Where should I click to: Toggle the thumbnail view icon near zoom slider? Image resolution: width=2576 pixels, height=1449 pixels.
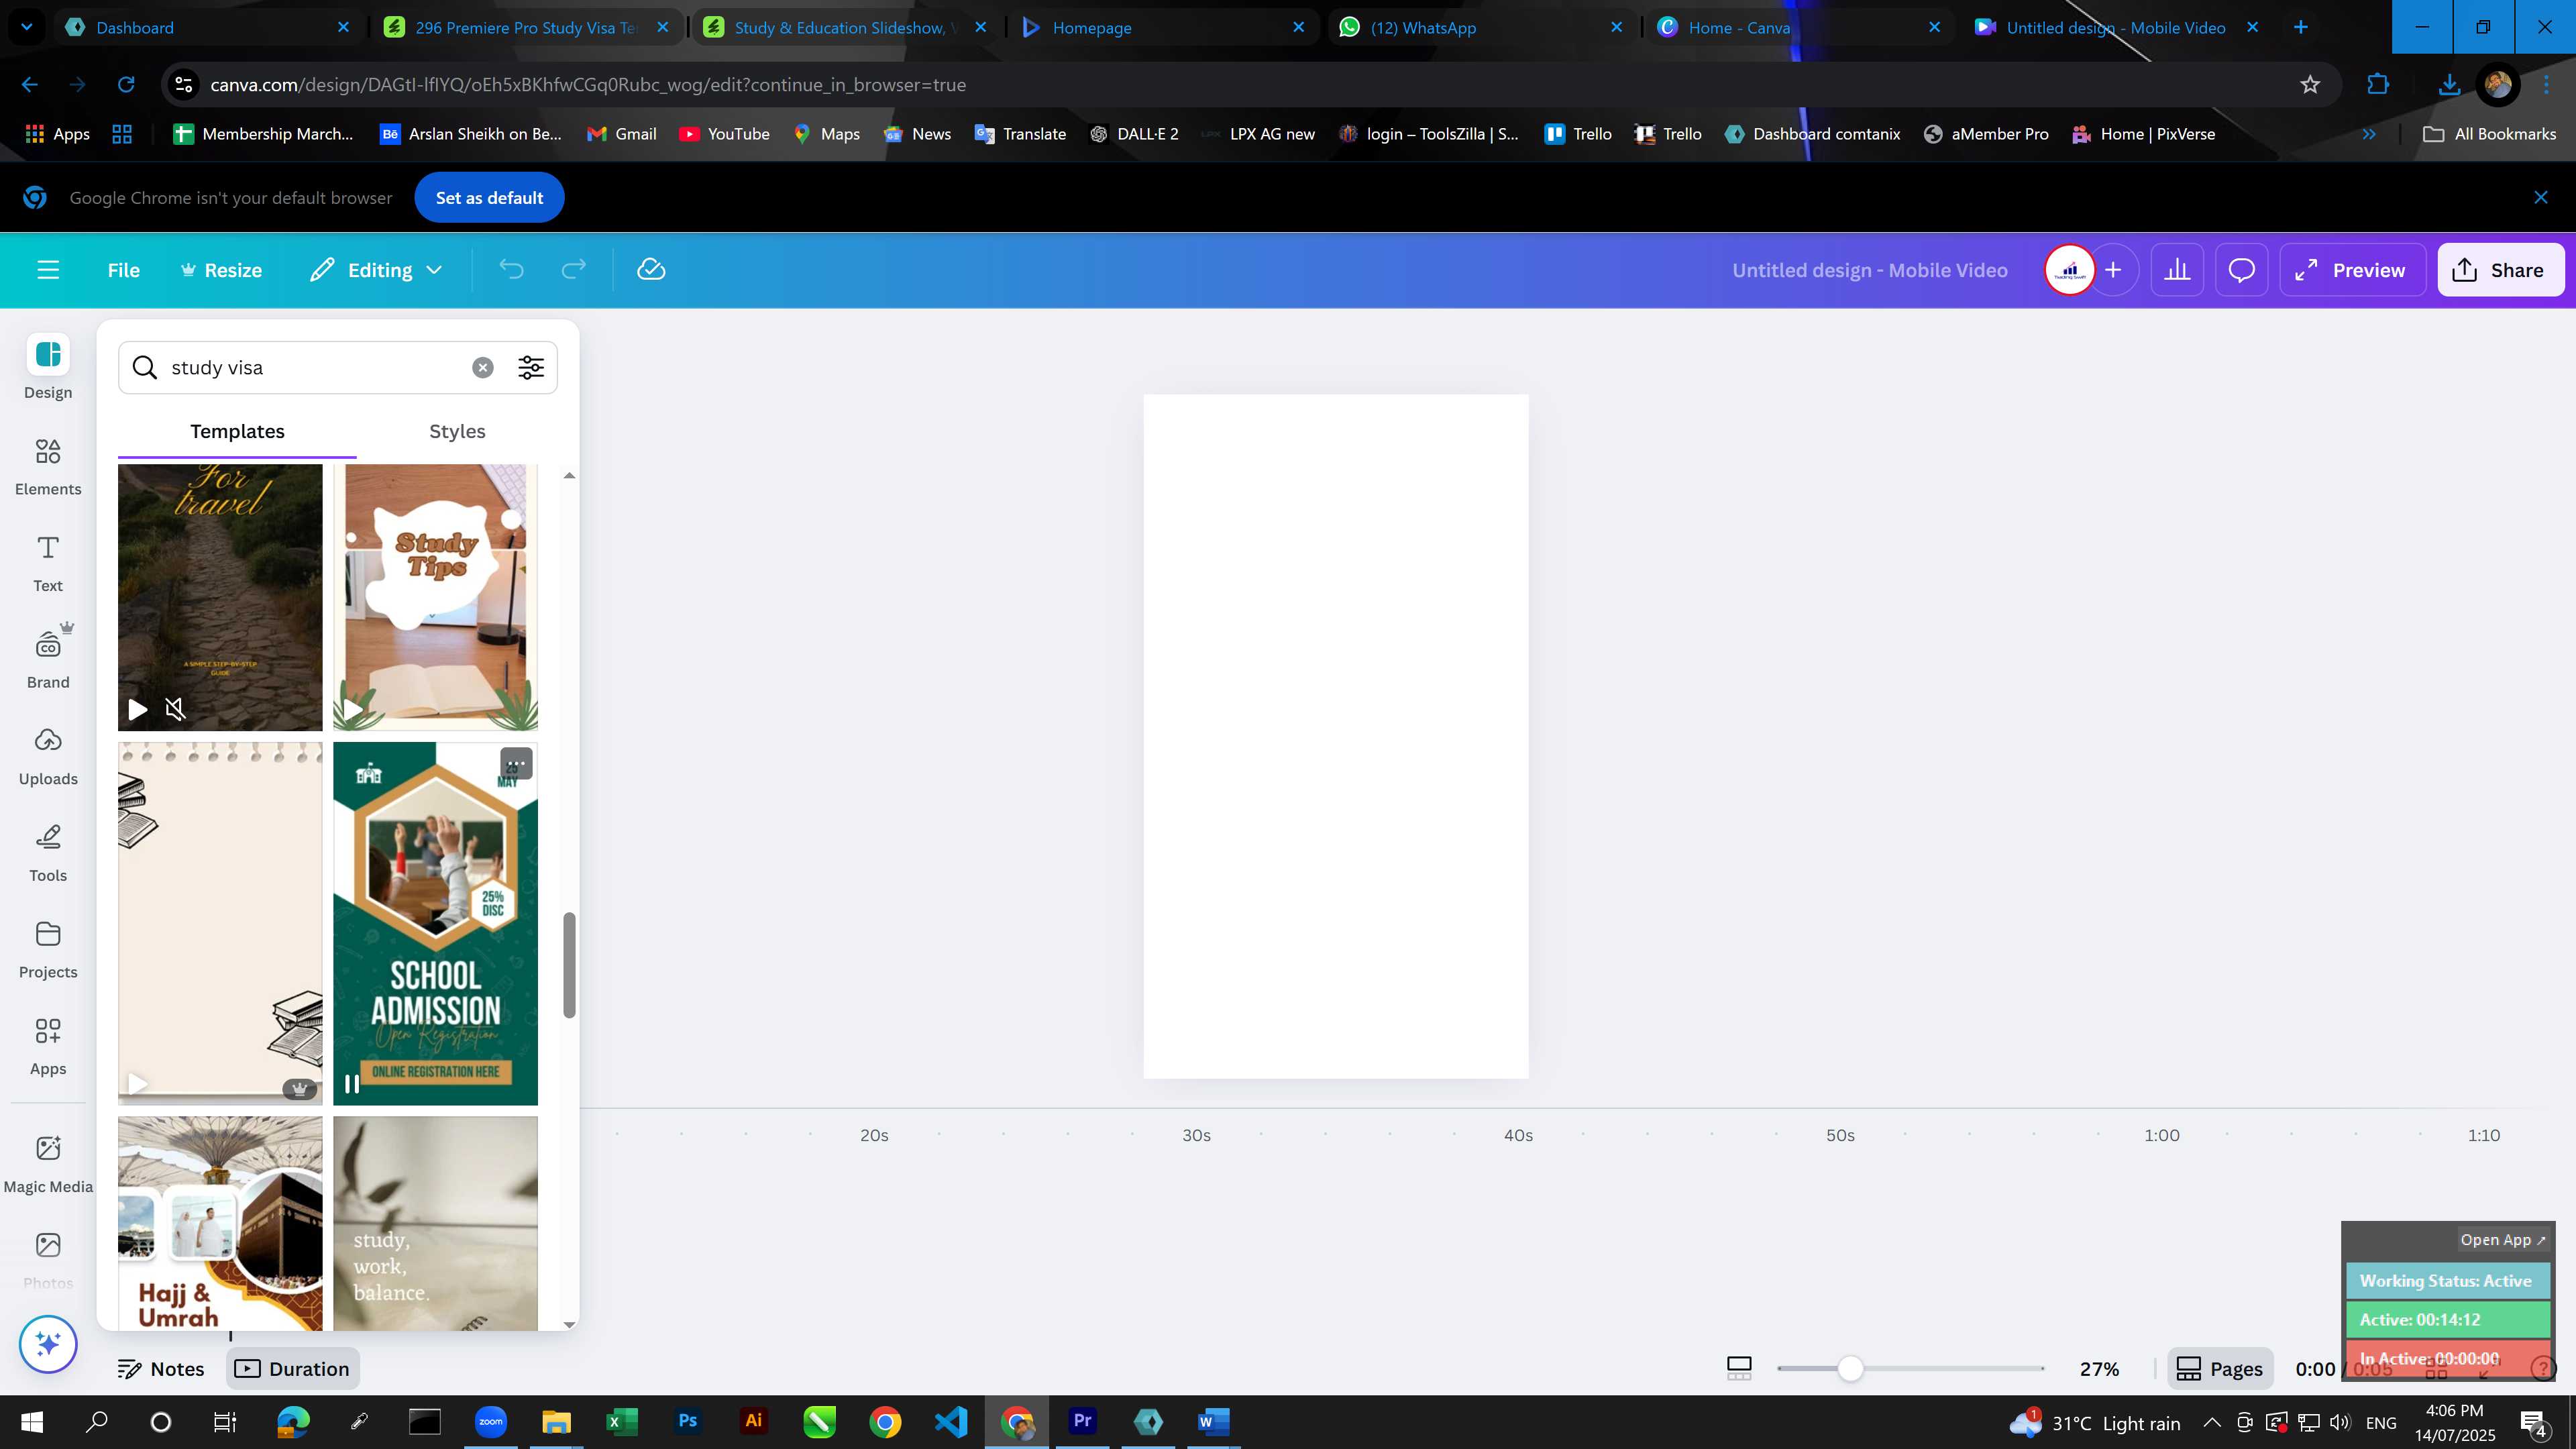pos(1739,1368)
